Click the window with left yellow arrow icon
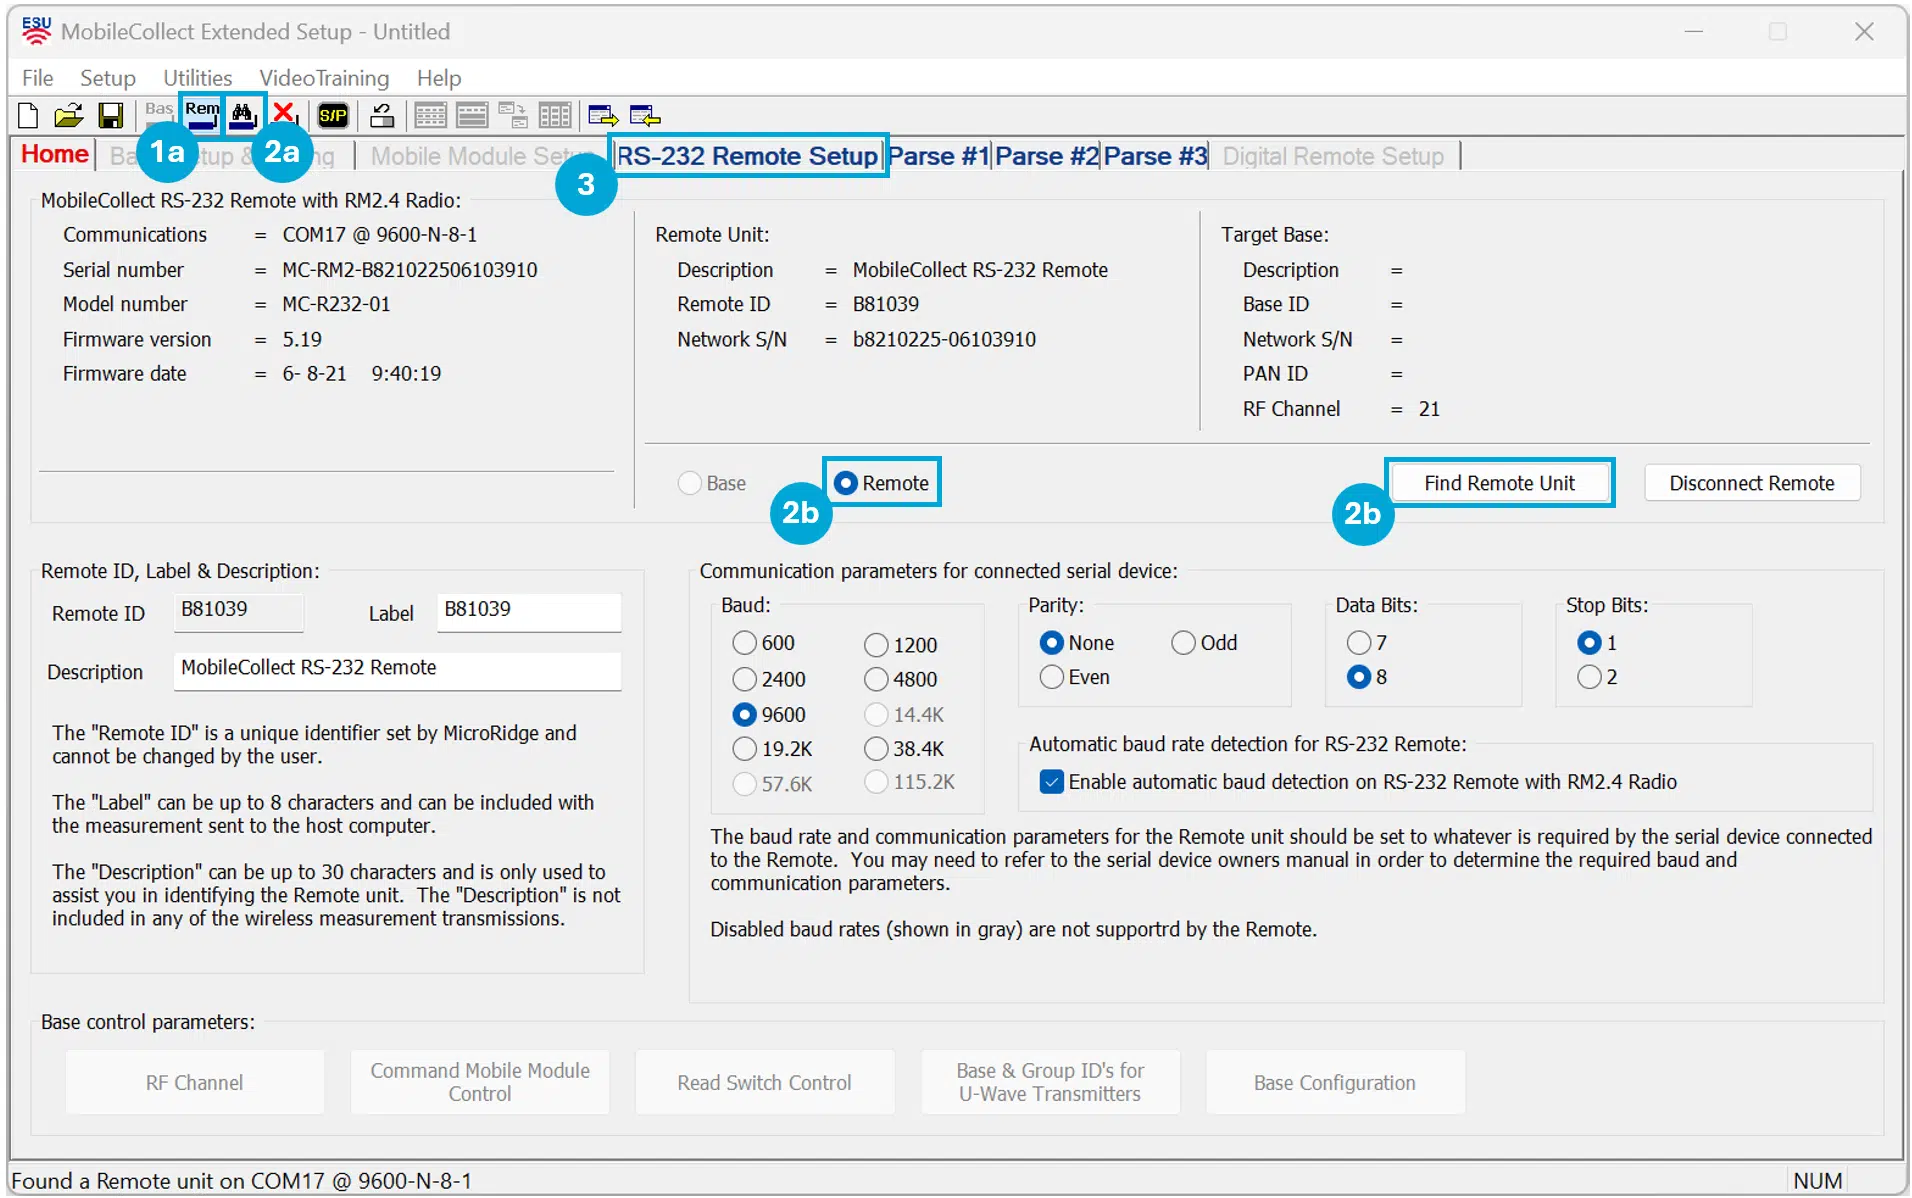 645,116
